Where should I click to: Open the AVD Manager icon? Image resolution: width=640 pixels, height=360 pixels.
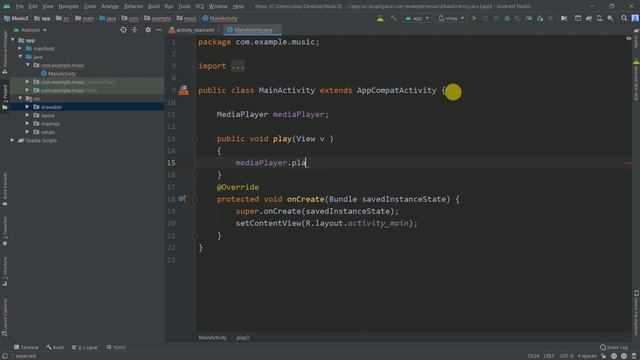pos(600,18)
